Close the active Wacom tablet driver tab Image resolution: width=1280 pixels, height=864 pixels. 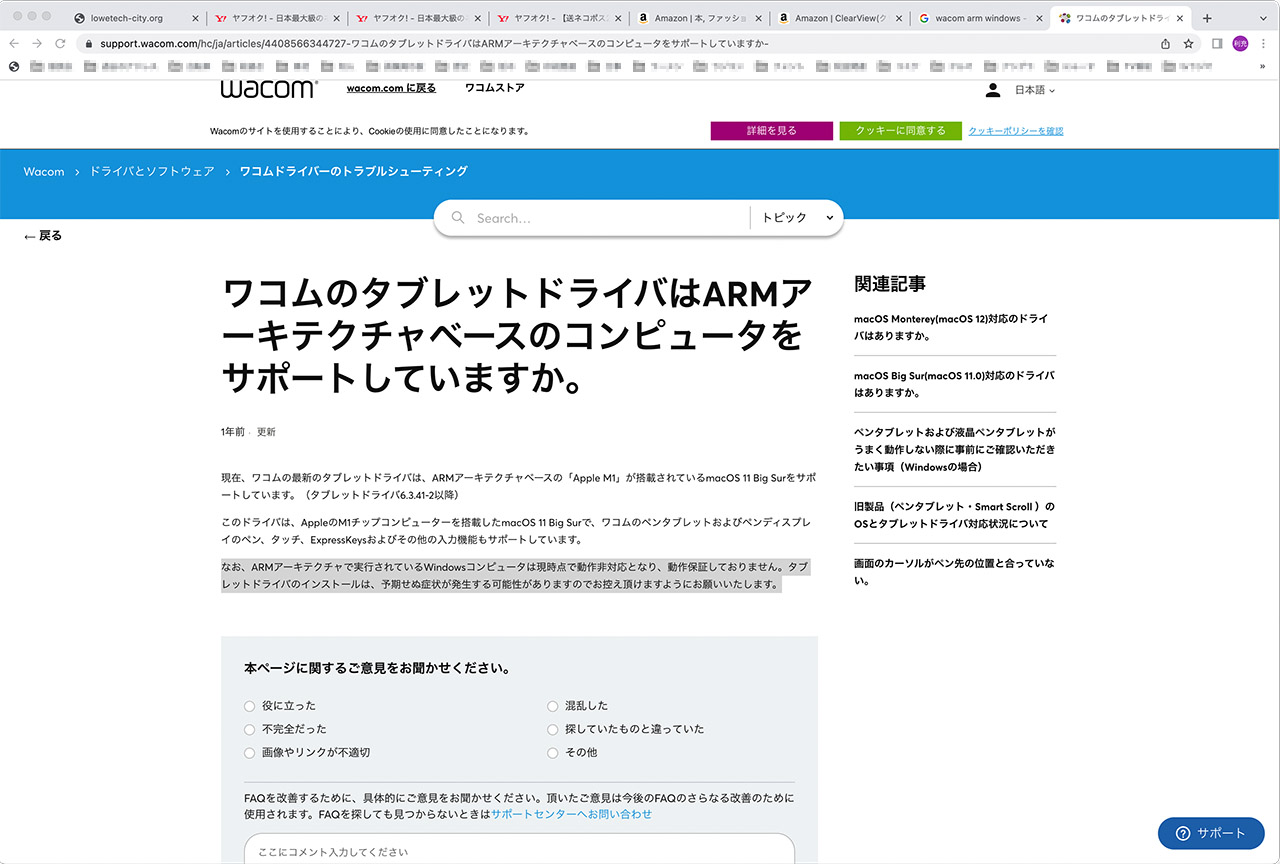1180,18
